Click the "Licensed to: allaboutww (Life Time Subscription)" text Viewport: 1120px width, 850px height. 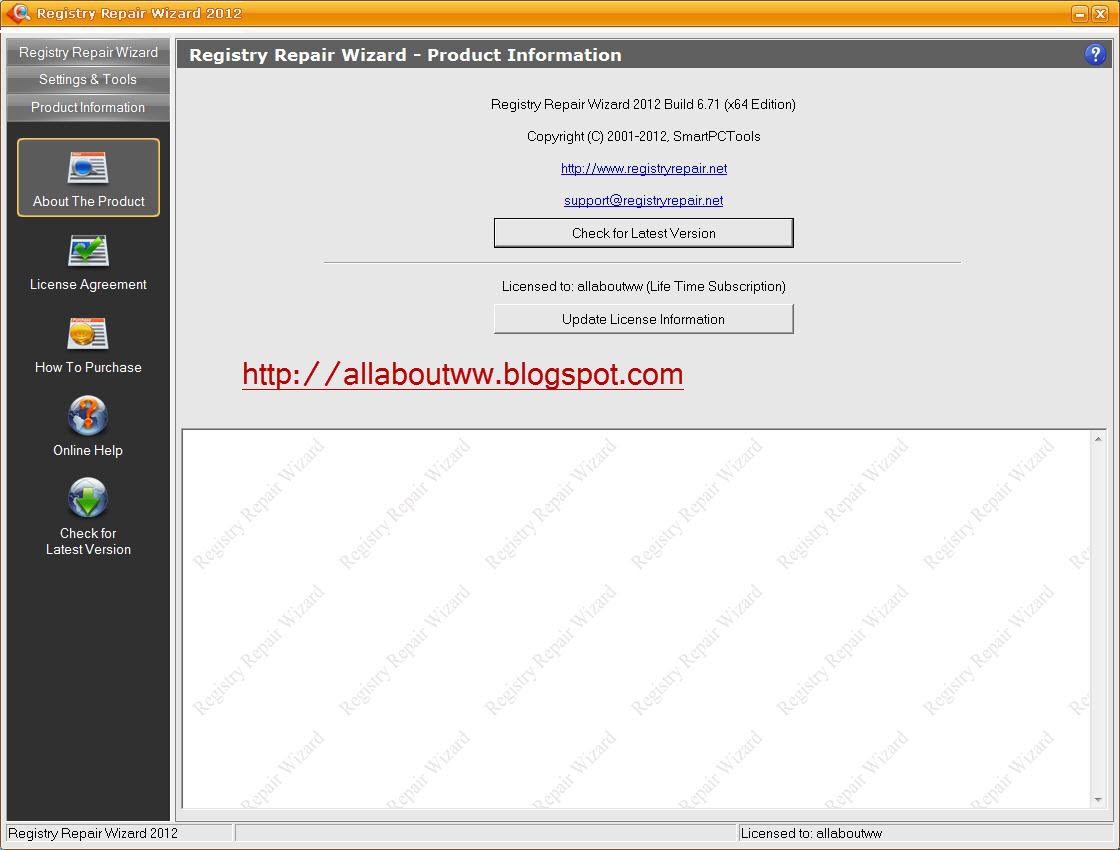[644, 286]
